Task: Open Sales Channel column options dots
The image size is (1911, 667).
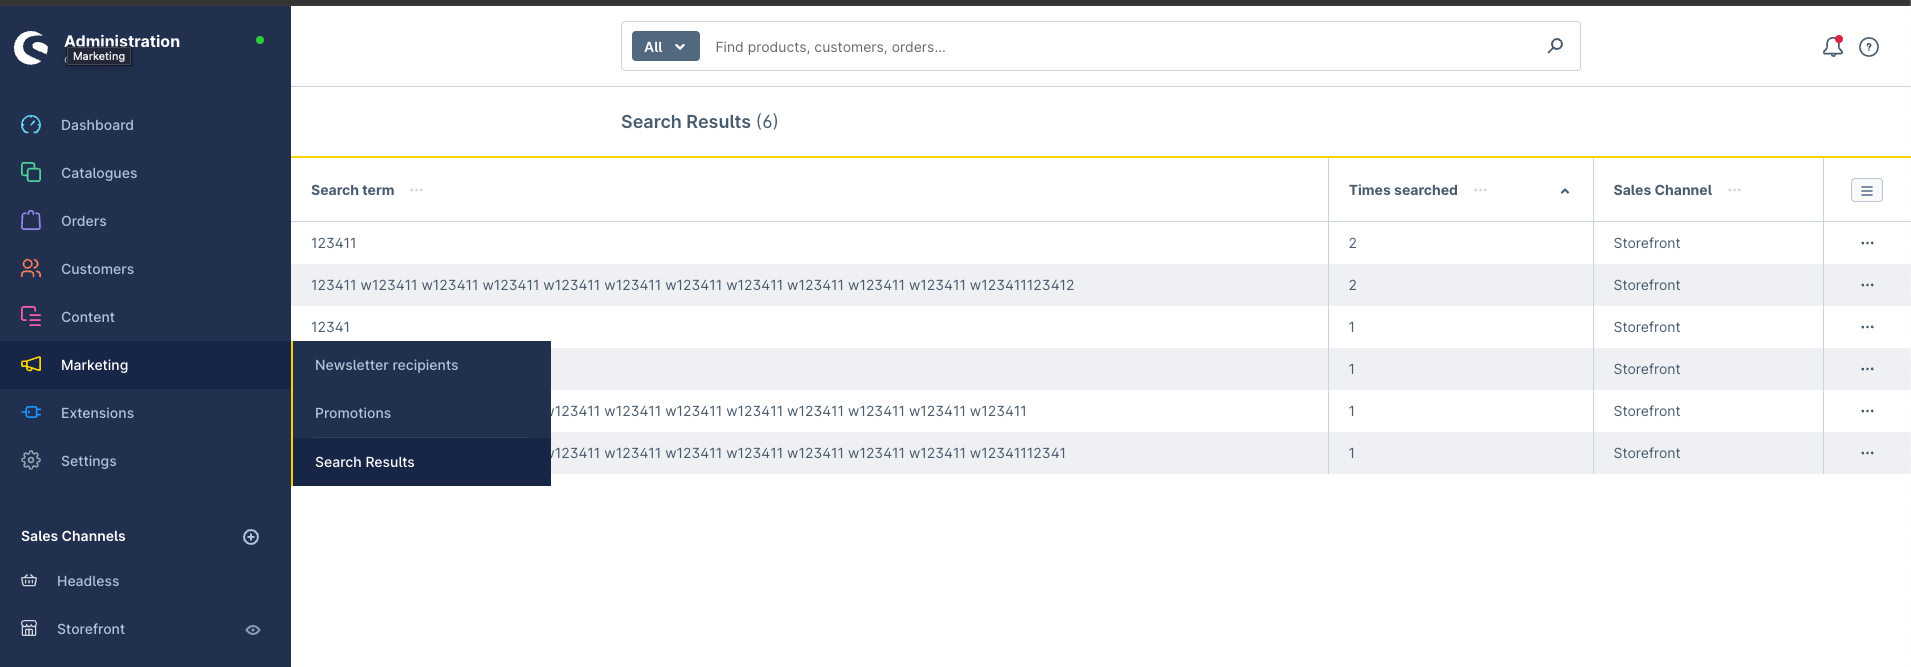Action: point(1735,190)
